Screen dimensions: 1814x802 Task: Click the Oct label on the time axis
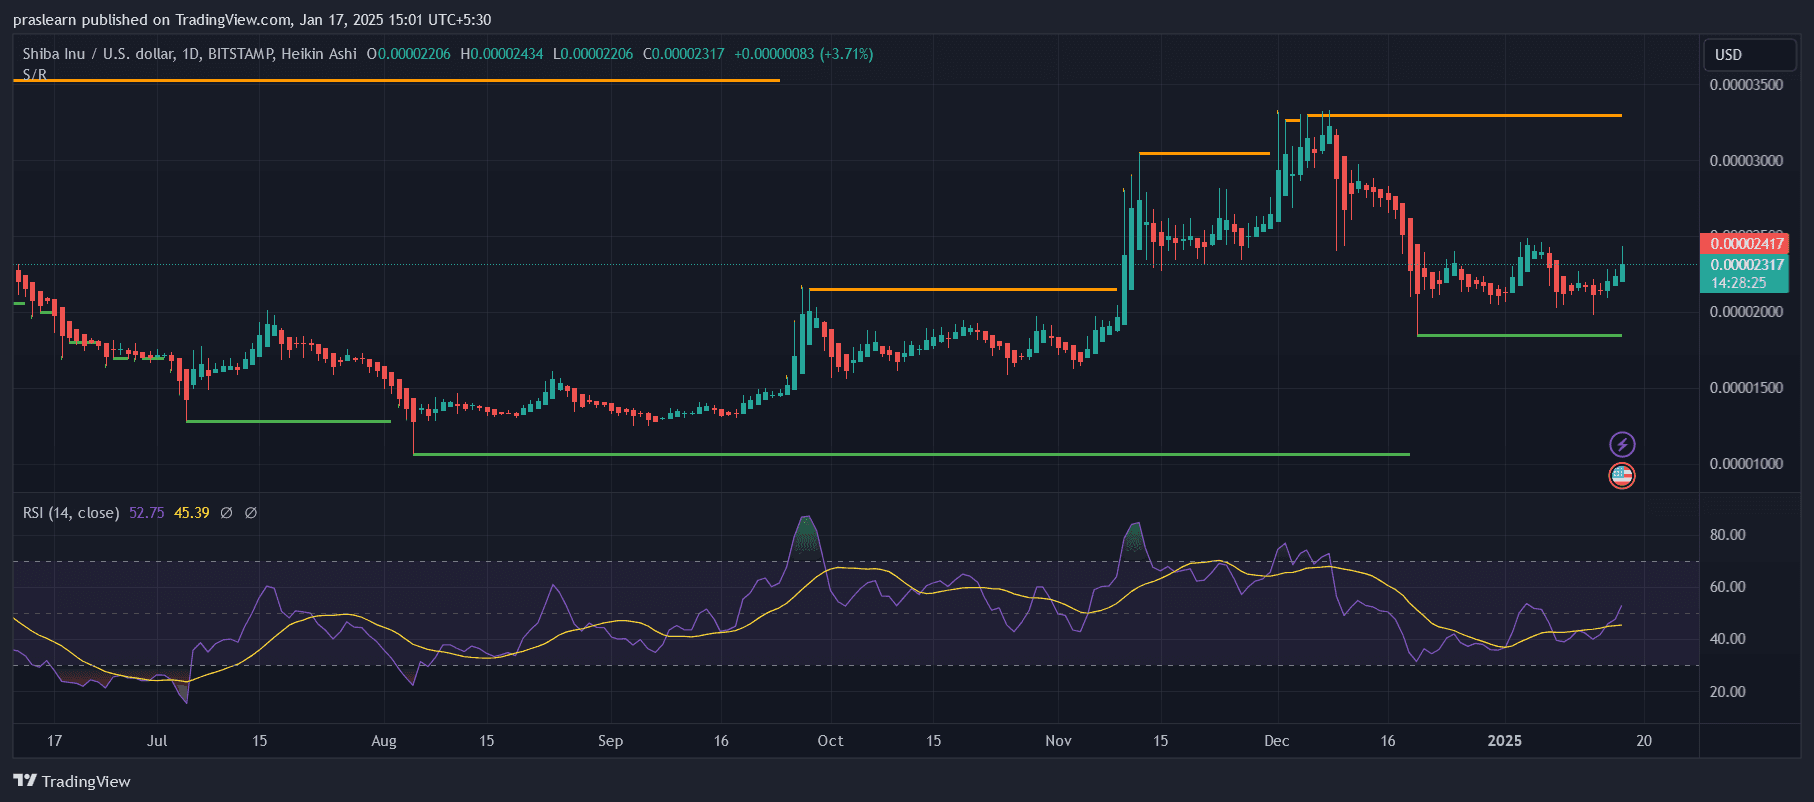tap(830, 741)
